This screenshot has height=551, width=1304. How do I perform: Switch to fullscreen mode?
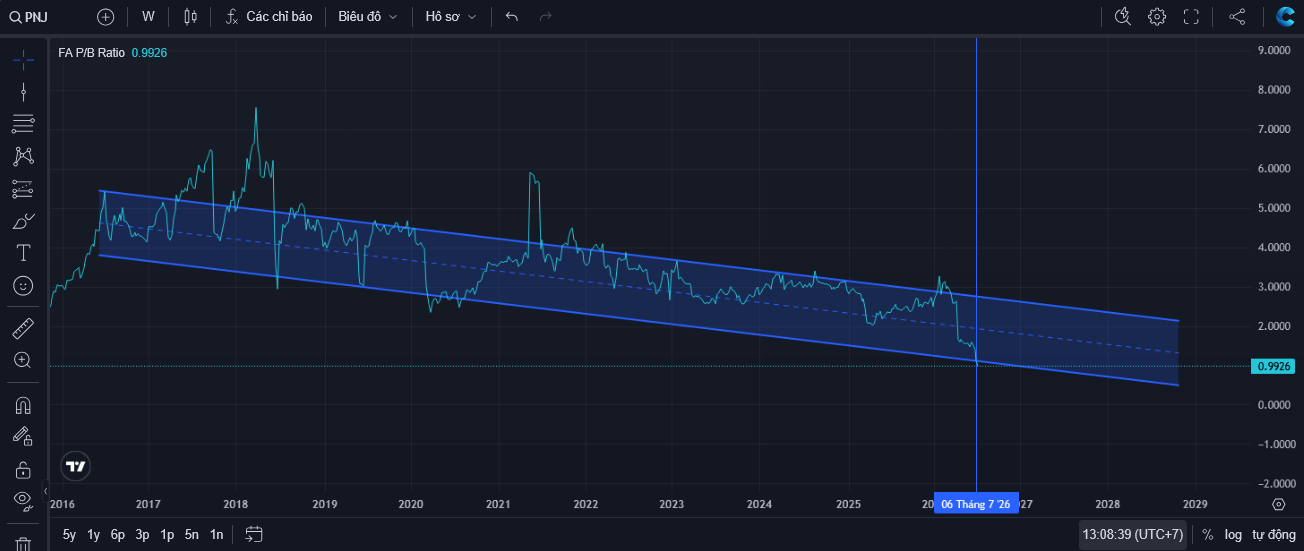pyautogui.click(x=1191, y=17)
